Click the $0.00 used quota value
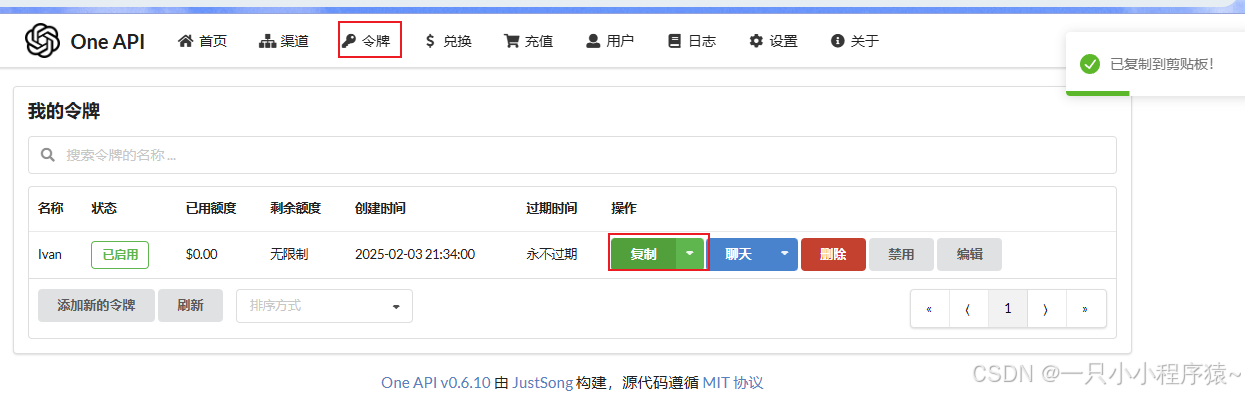This screenshot has width=1245, height=393. (x=202, y=254)
